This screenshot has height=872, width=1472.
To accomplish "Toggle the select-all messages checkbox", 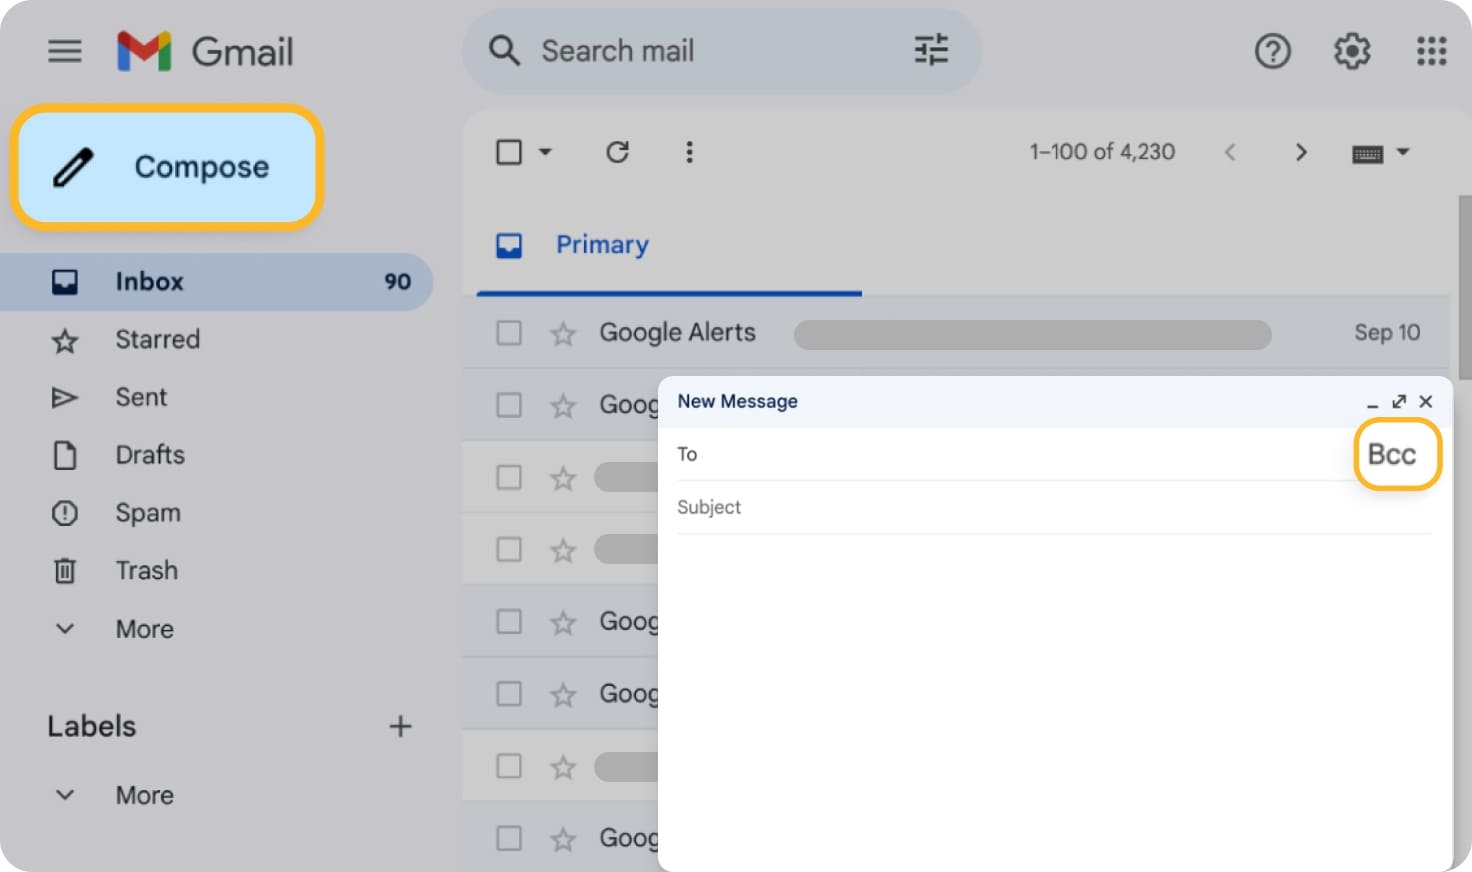I will coord(508,151).
